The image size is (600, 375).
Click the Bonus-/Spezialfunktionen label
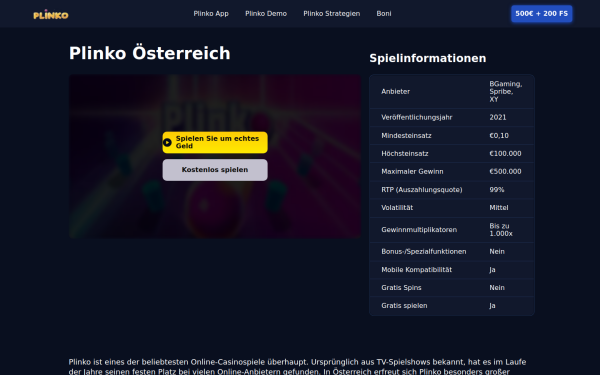pos(424,251)
